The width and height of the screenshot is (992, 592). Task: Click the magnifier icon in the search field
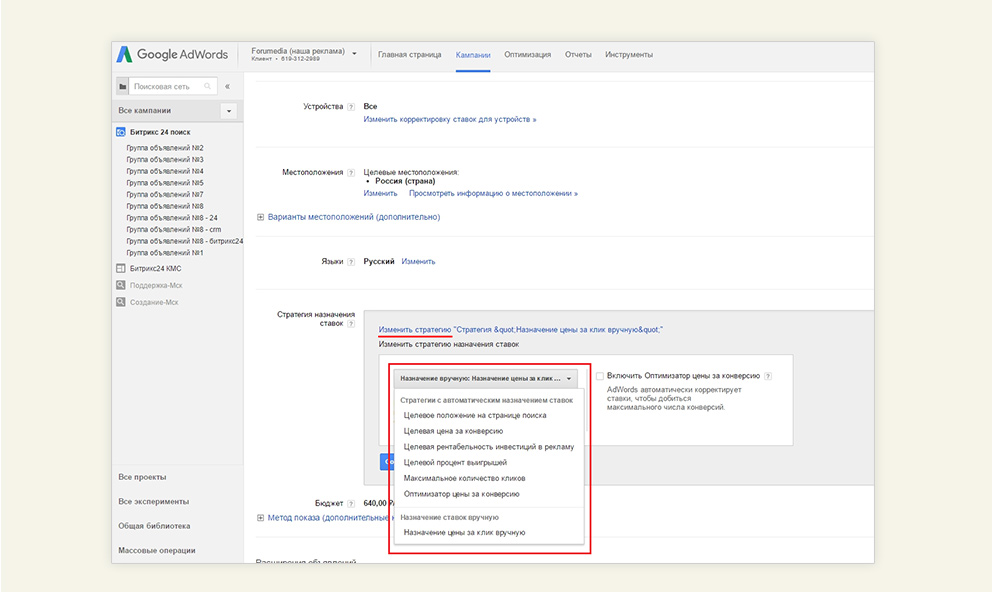pos(208,86)
